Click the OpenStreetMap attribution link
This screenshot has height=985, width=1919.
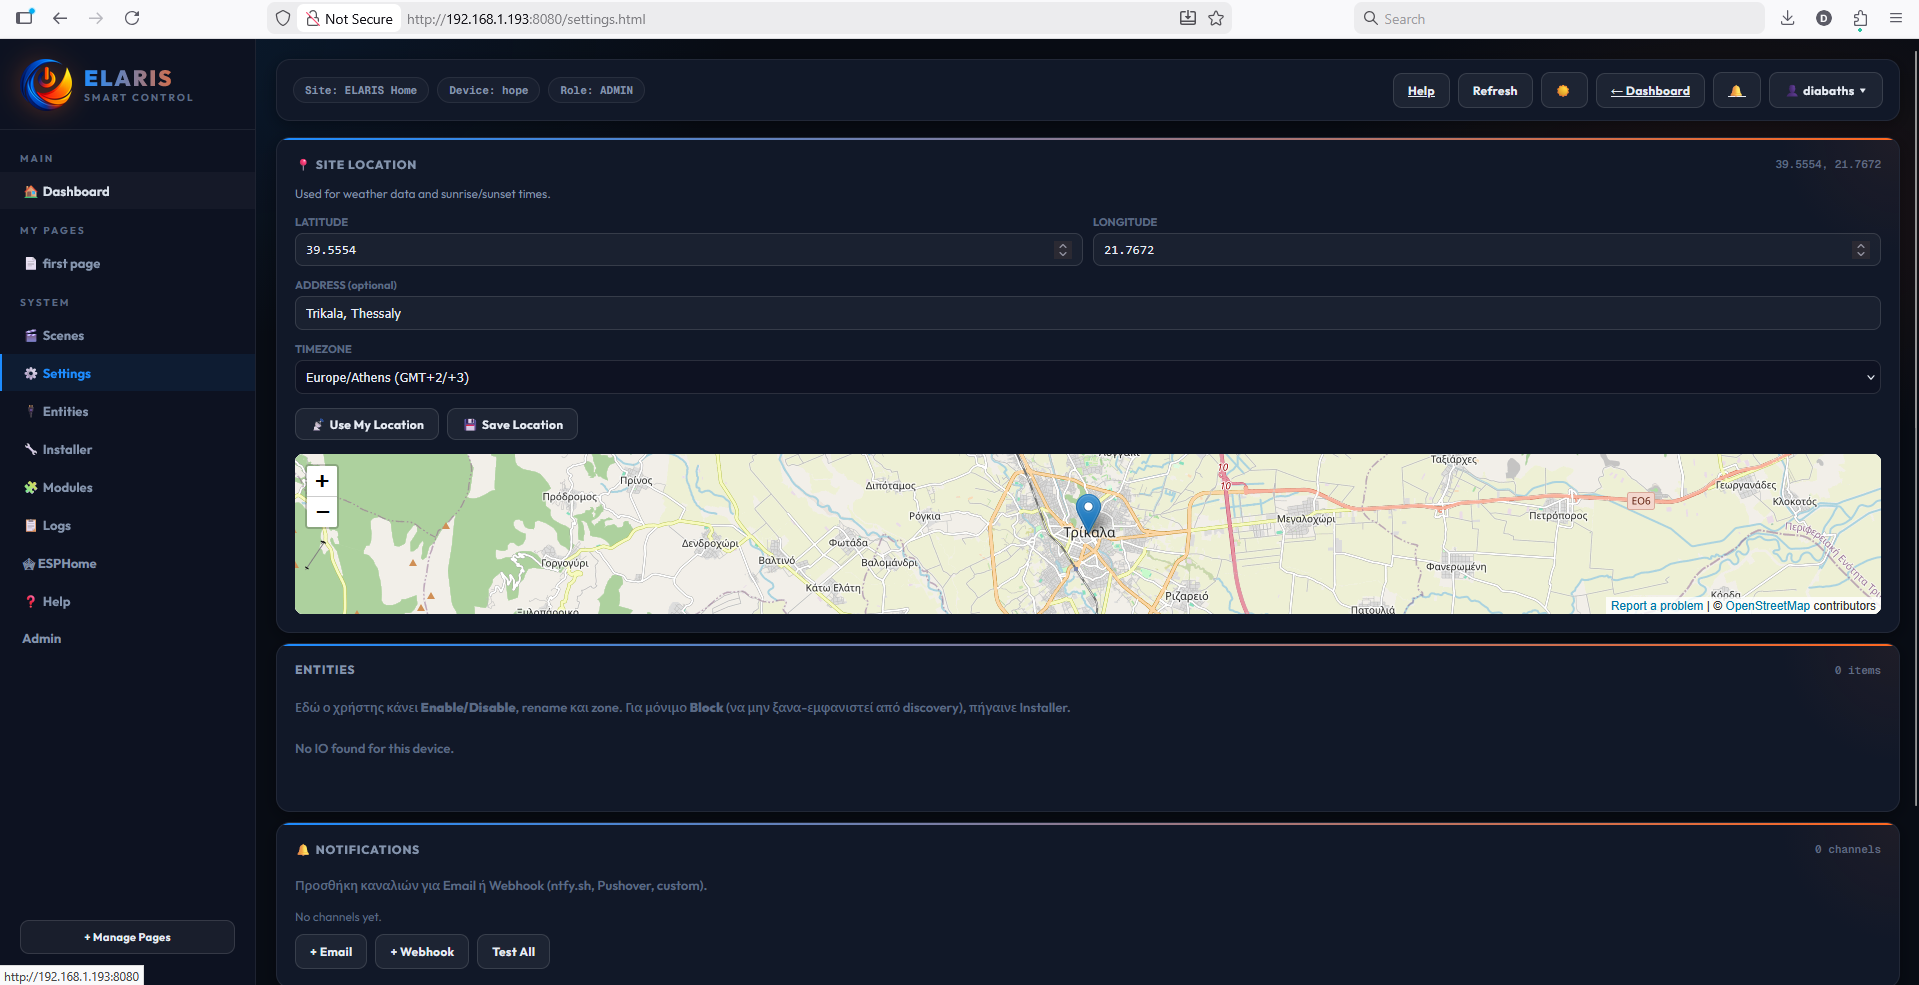[x=1767, y=606]
